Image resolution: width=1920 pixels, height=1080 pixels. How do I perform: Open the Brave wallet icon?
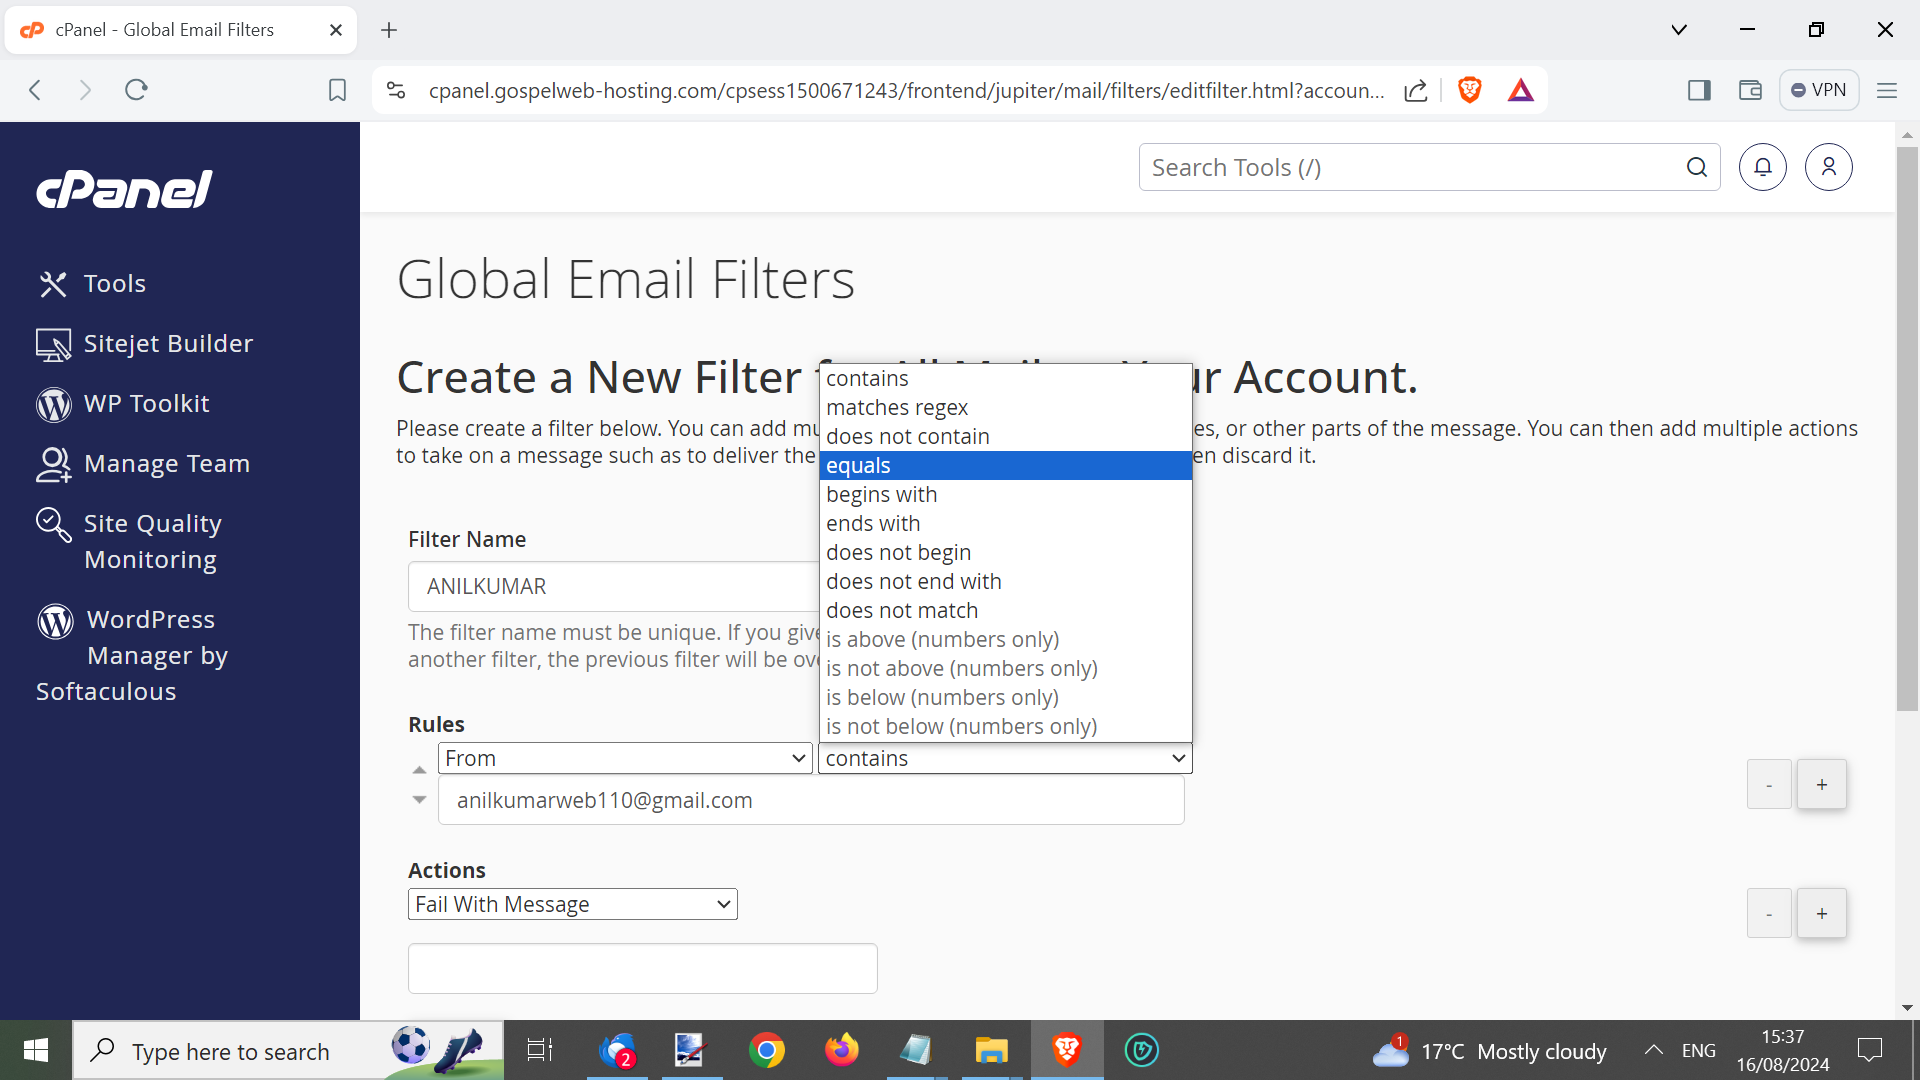pyautogui.click(x=1750, y=90)
